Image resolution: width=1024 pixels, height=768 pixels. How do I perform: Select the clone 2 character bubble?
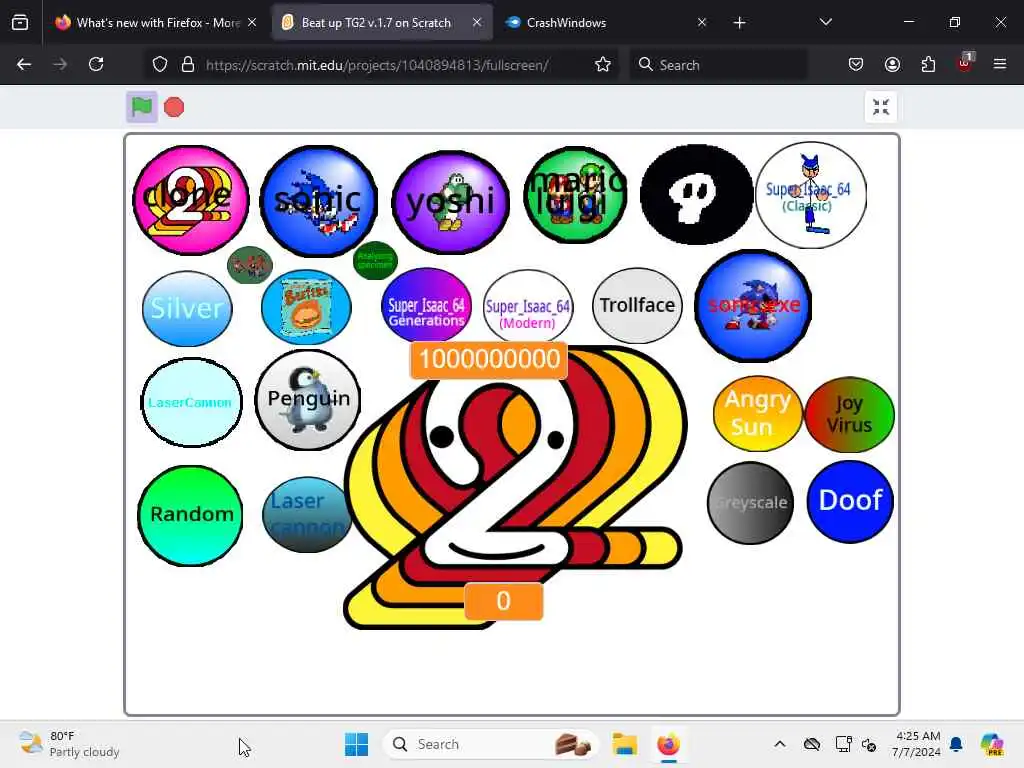pos(190,200)
